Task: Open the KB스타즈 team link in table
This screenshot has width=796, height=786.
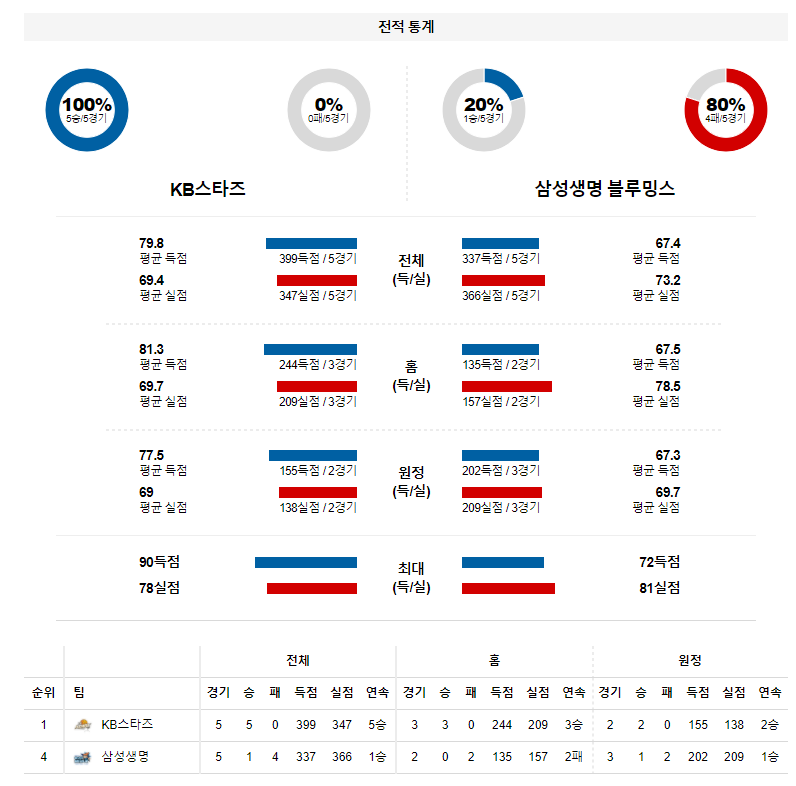Action: 127,725
